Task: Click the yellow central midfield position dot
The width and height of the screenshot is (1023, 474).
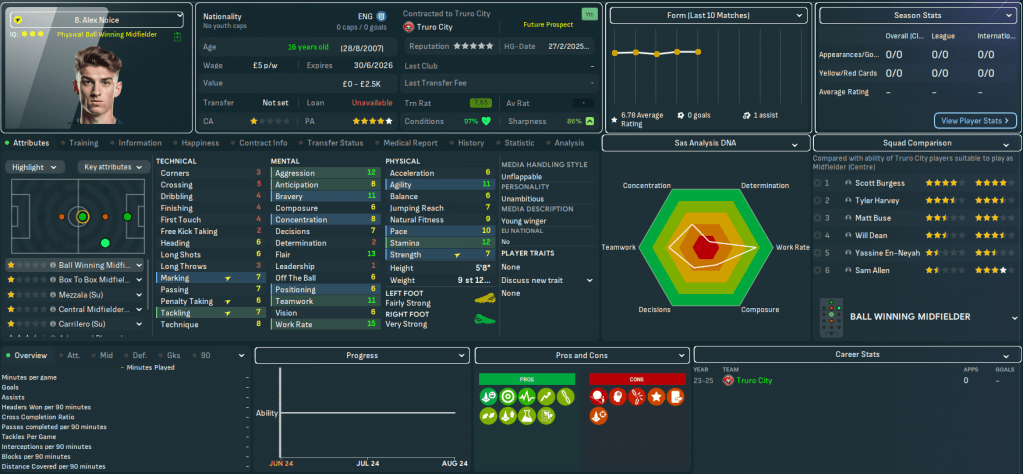Action: point(82,216)
